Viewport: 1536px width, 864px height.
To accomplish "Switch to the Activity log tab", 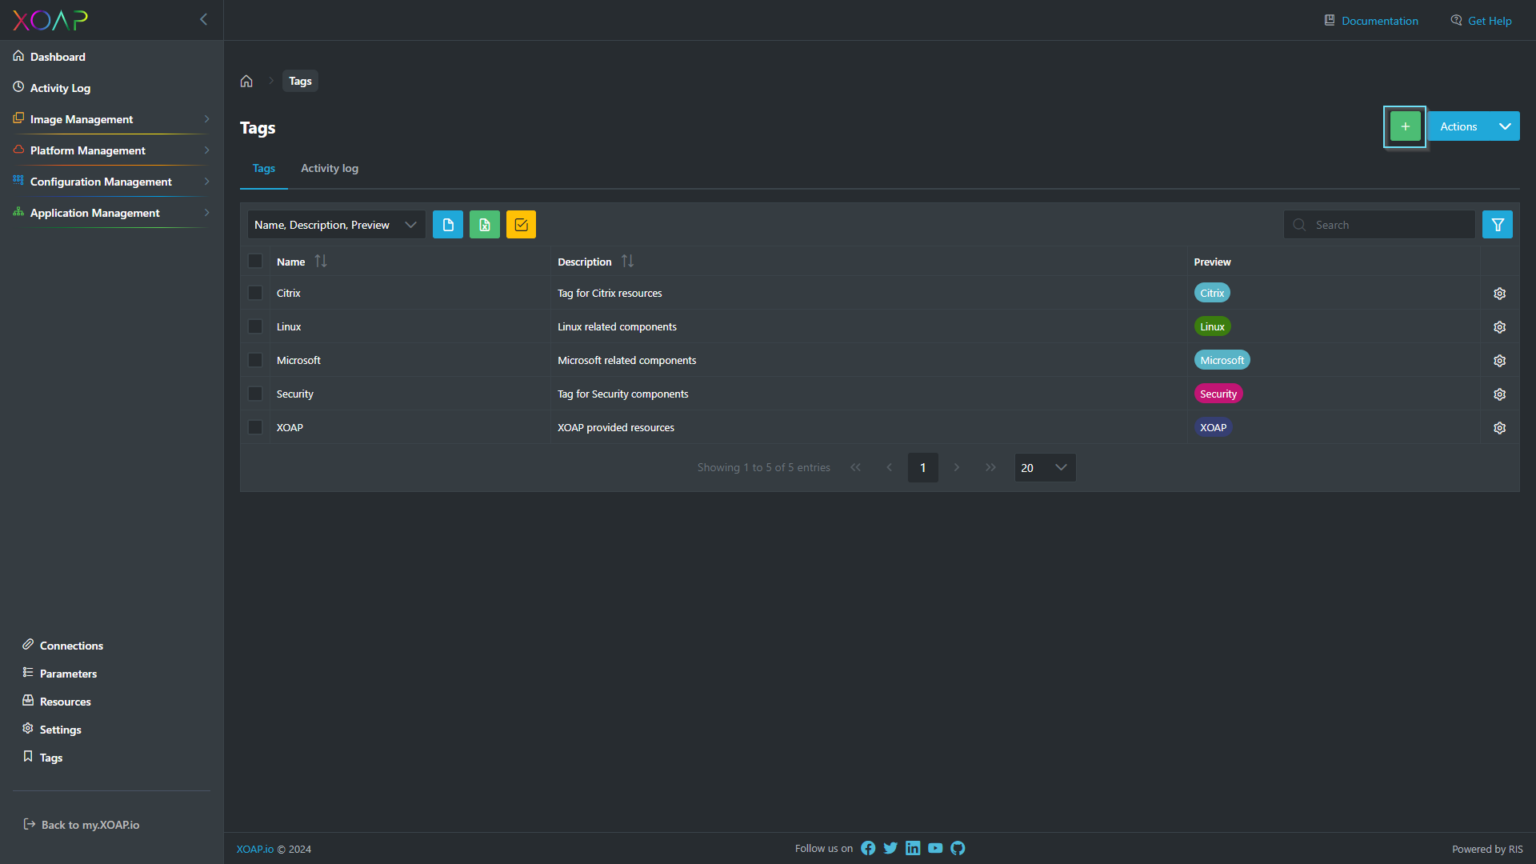I will tap(329, 169).
